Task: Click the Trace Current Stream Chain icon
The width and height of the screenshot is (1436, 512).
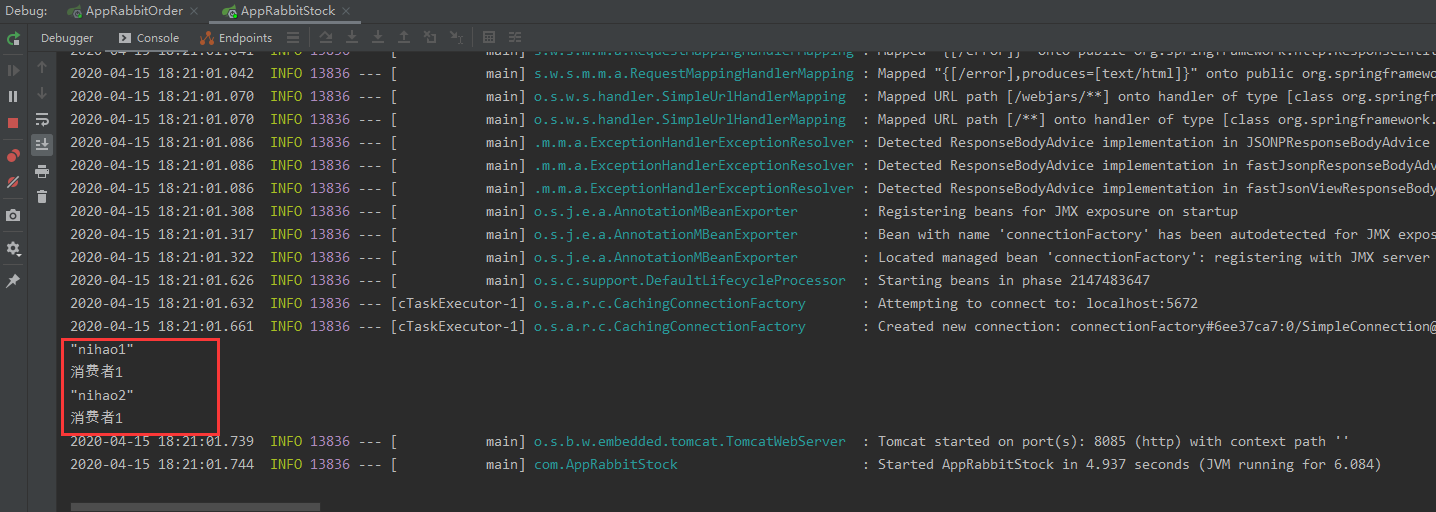Action: pyautogui.click(x=516, y=38)
